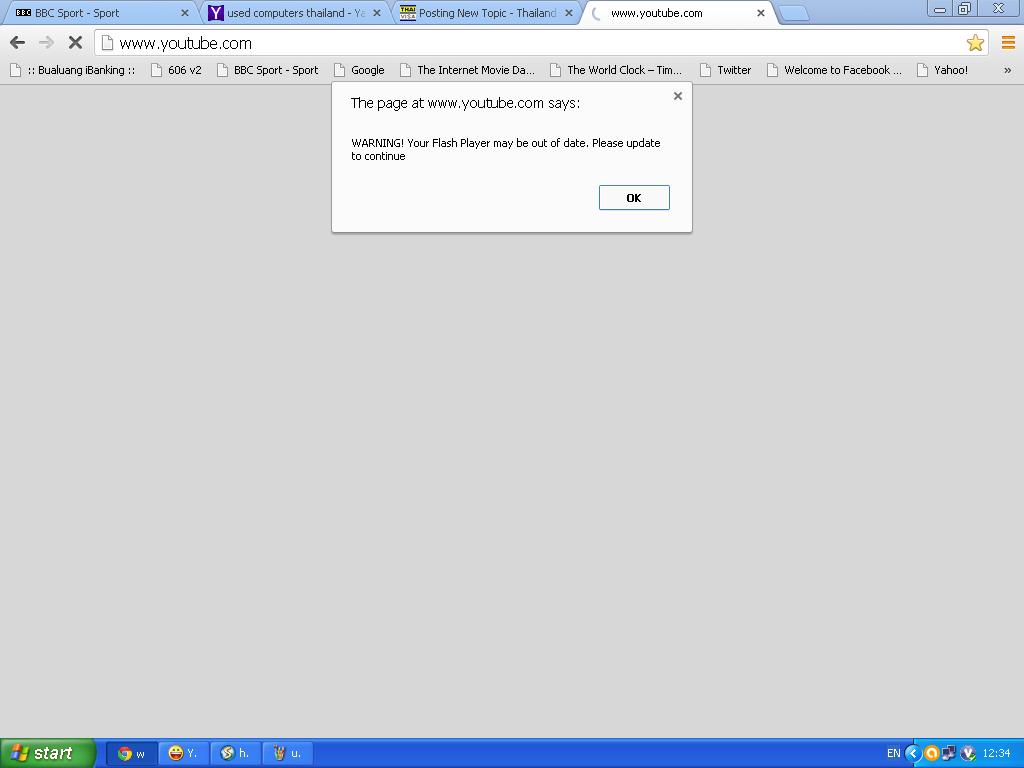Close the used computers thailand tab
This screenshot has height=768, width=1024.
tap(377, 13)
